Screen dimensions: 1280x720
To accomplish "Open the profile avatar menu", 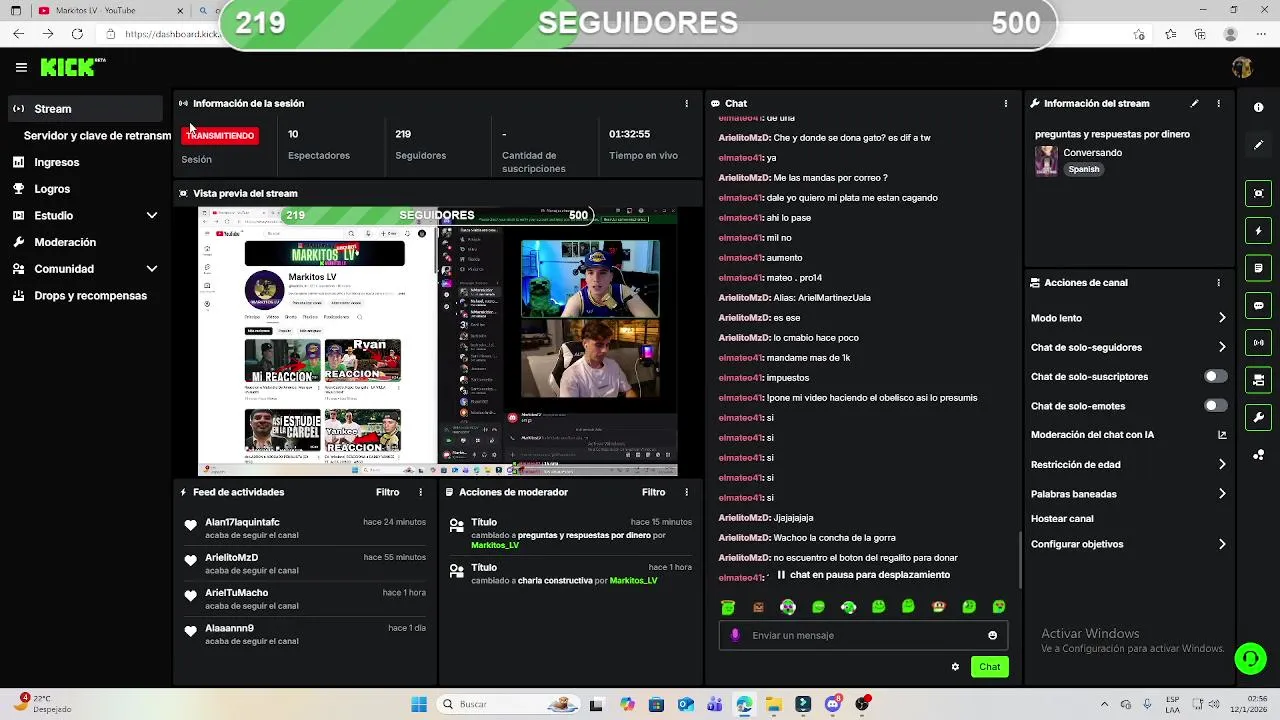I will point(1242,67).
